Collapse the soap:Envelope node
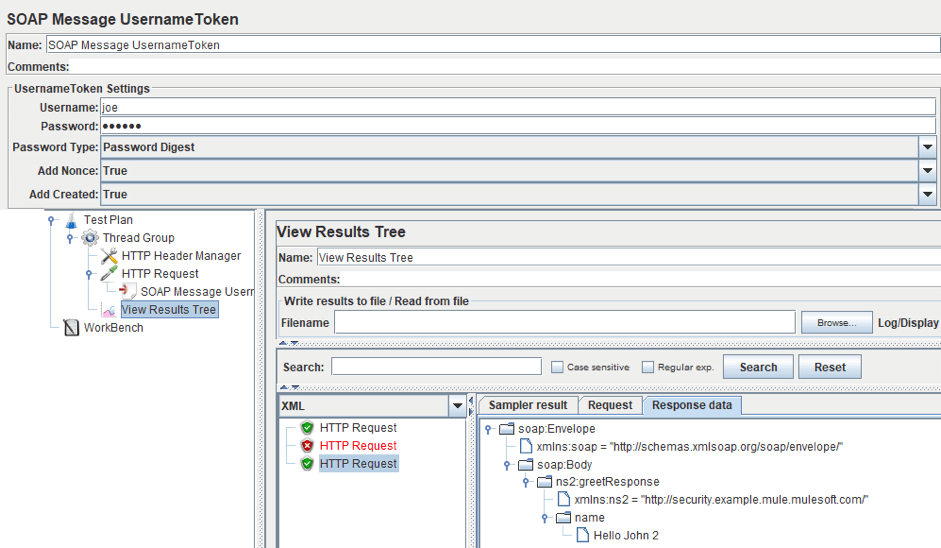Image resolution: width=941 pixels, height=548 pixels. point(489,429)
